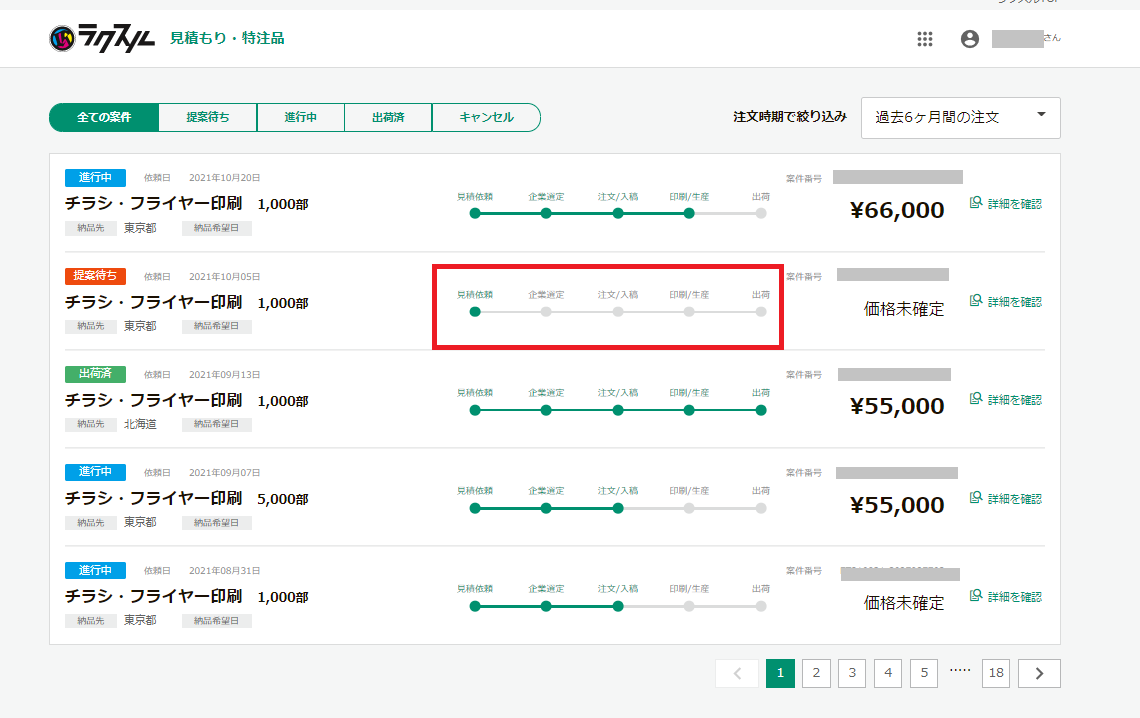Click details icon for ¥66,000 order

click(977, 203)
